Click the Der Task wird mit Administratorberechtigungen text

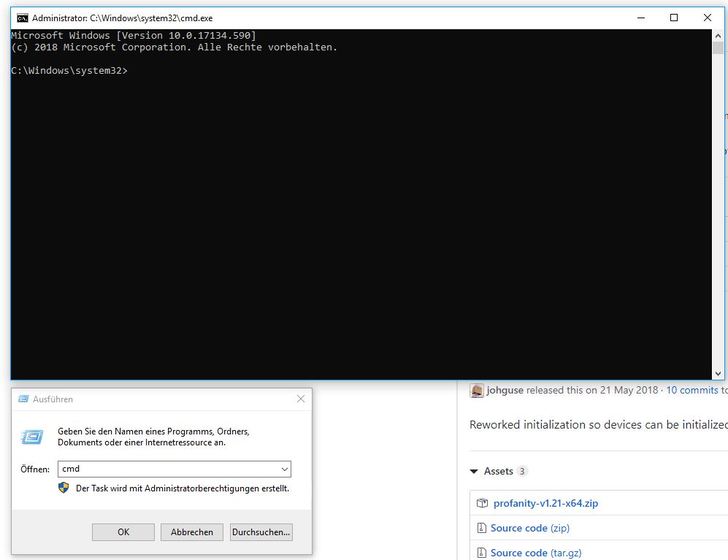click(182, 488)
